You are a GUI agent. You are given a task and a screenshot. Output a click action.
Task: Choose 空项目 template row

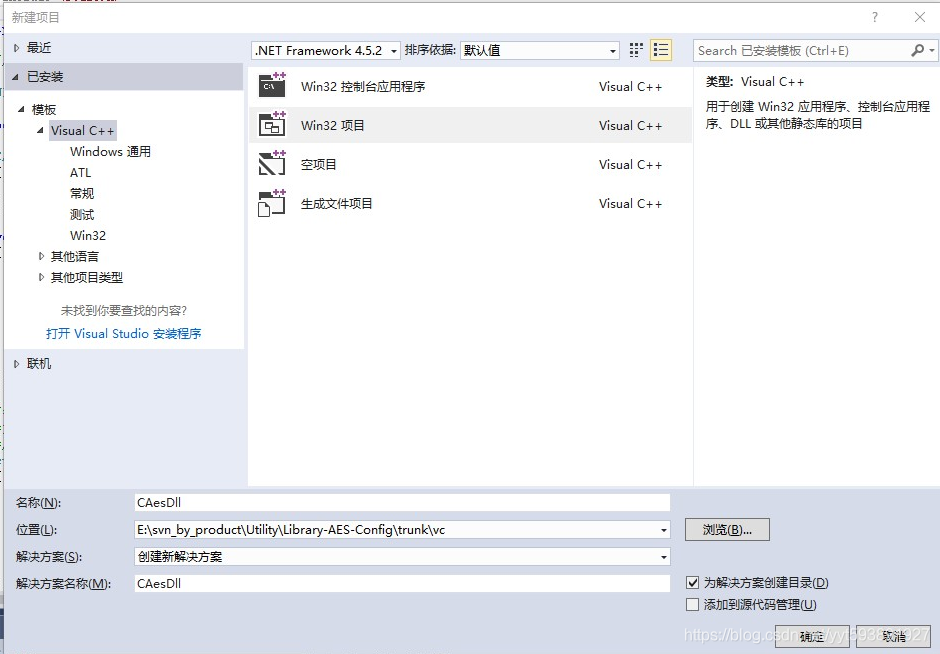coord(470,164)
